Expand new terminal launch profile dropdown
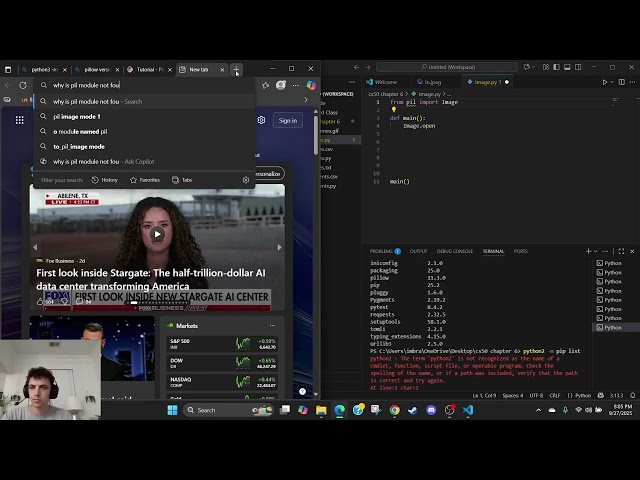This screenshot has height=480, width=640. (x=596, y=251)
